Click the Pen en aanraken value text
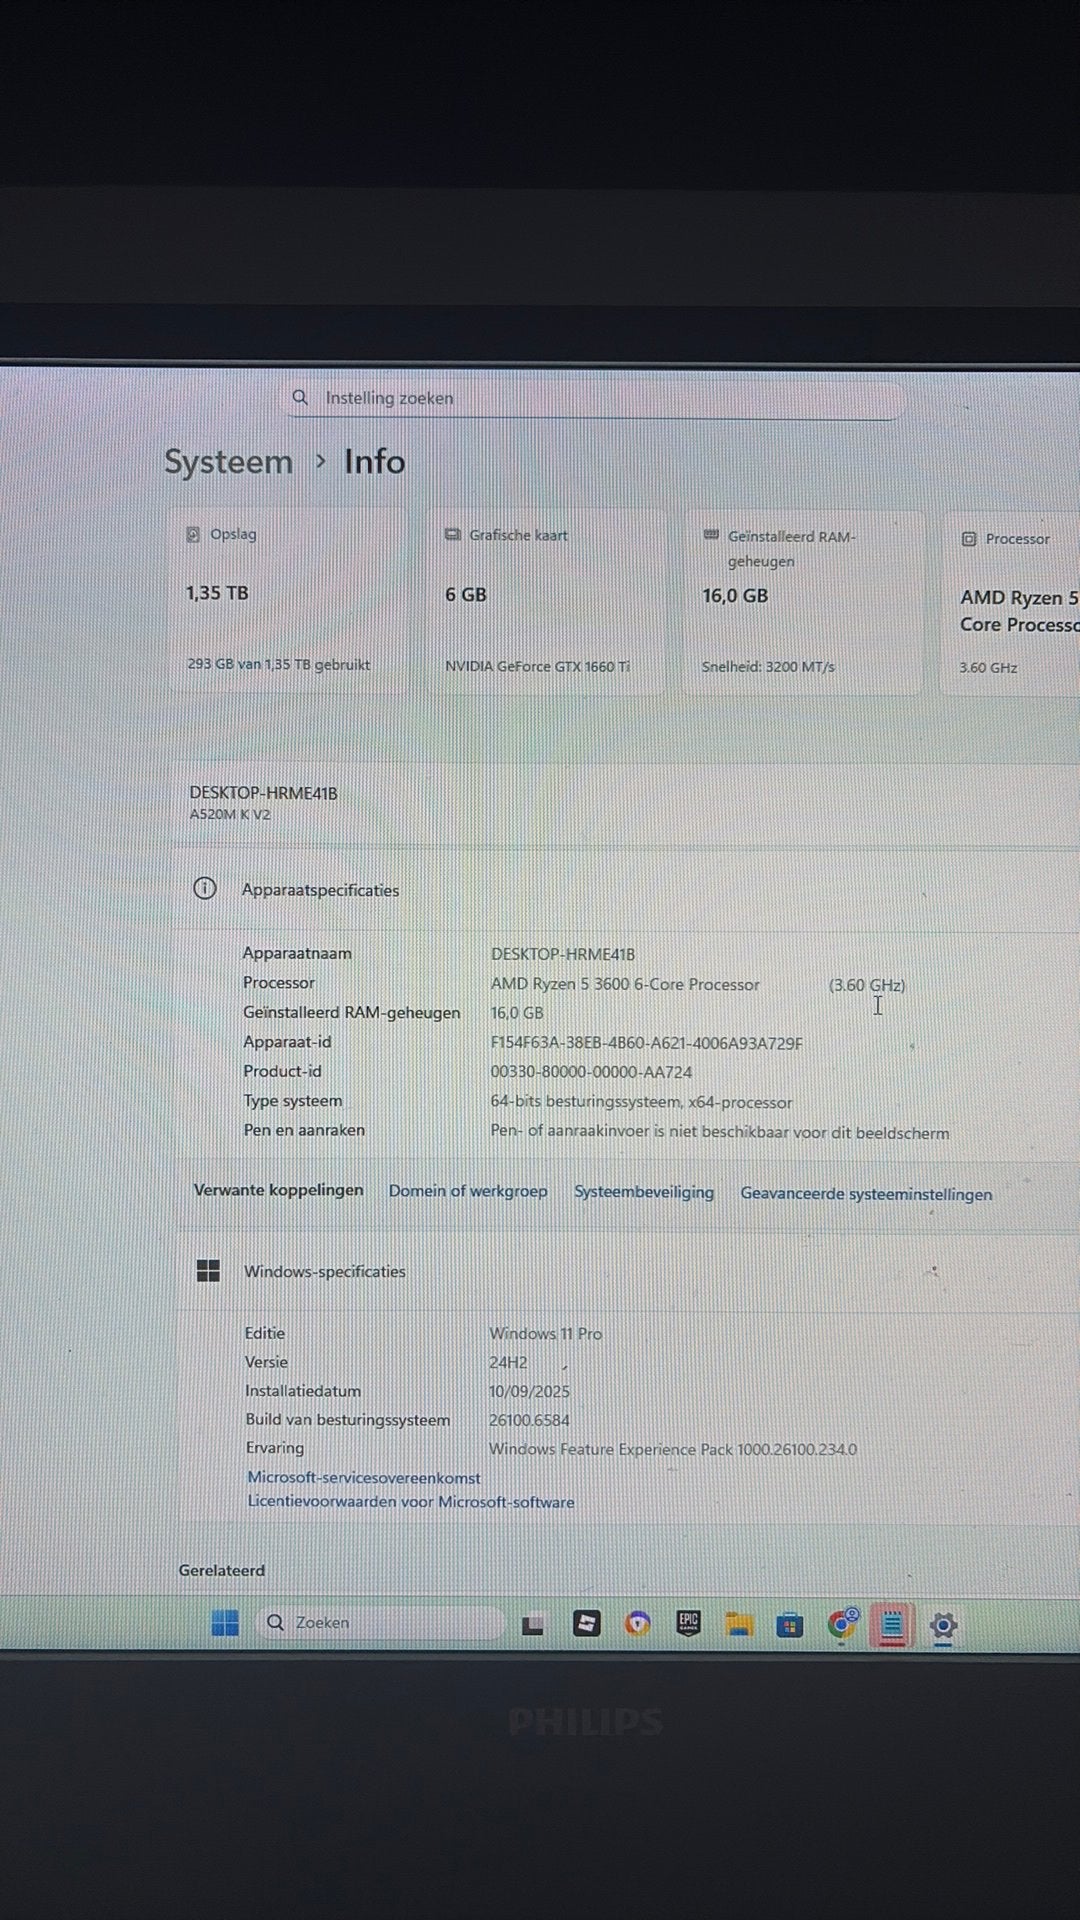This screenshot has height=1920, width=1080. 720,1133
